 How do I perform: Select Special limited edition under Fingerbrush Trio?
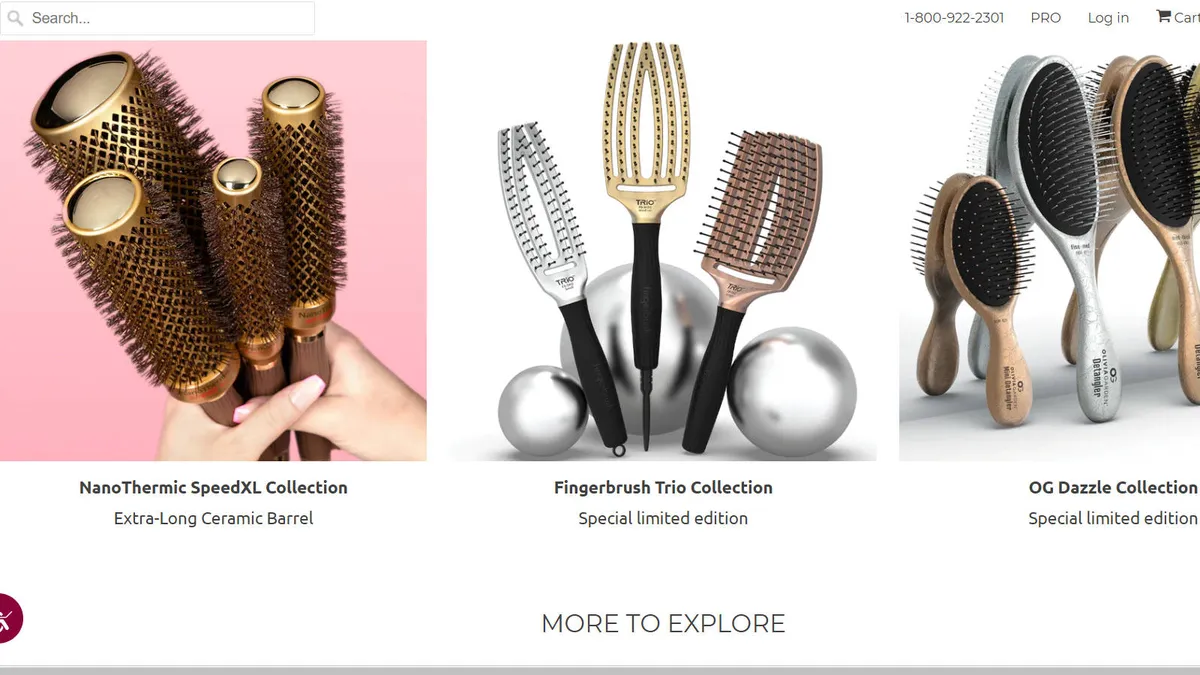[x=663, y=518]
